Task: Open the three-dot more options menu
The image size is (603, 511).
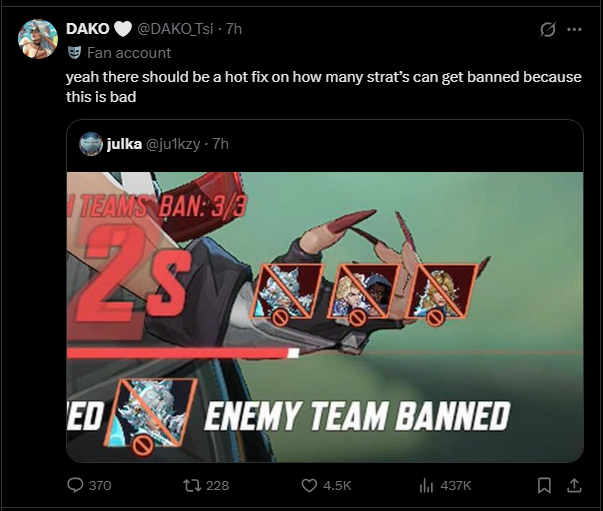Action: [575, 29]
